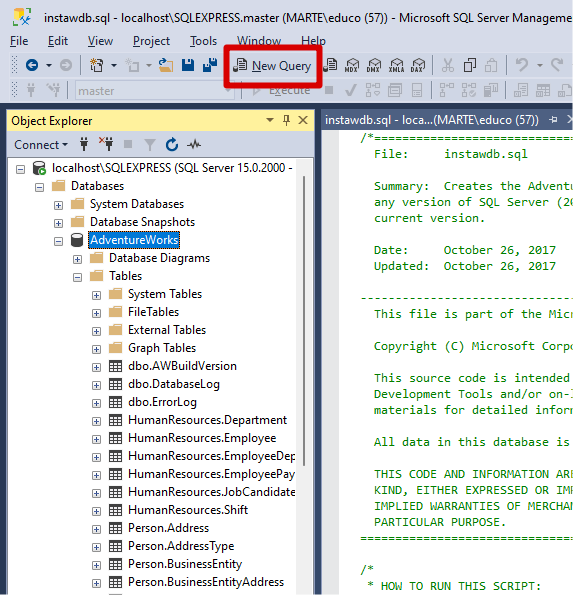The width and height of the screenshot is (573, 595).
Task: Click the Redo arrow icon
Action: coord(557,65)
